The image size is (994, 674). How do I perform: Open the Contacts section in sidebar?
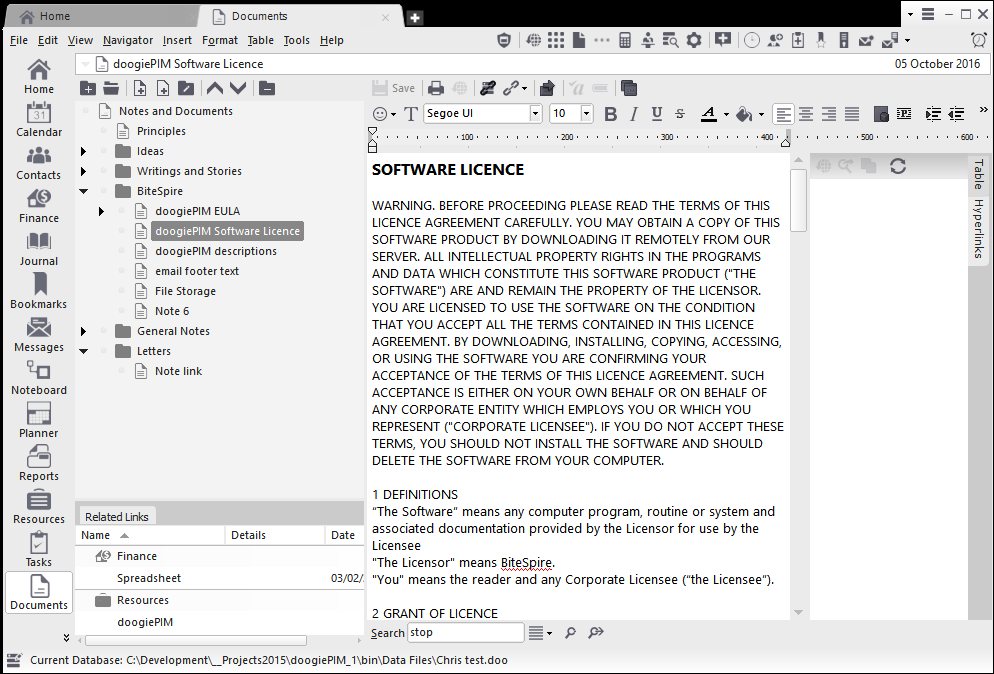(39, 162)
